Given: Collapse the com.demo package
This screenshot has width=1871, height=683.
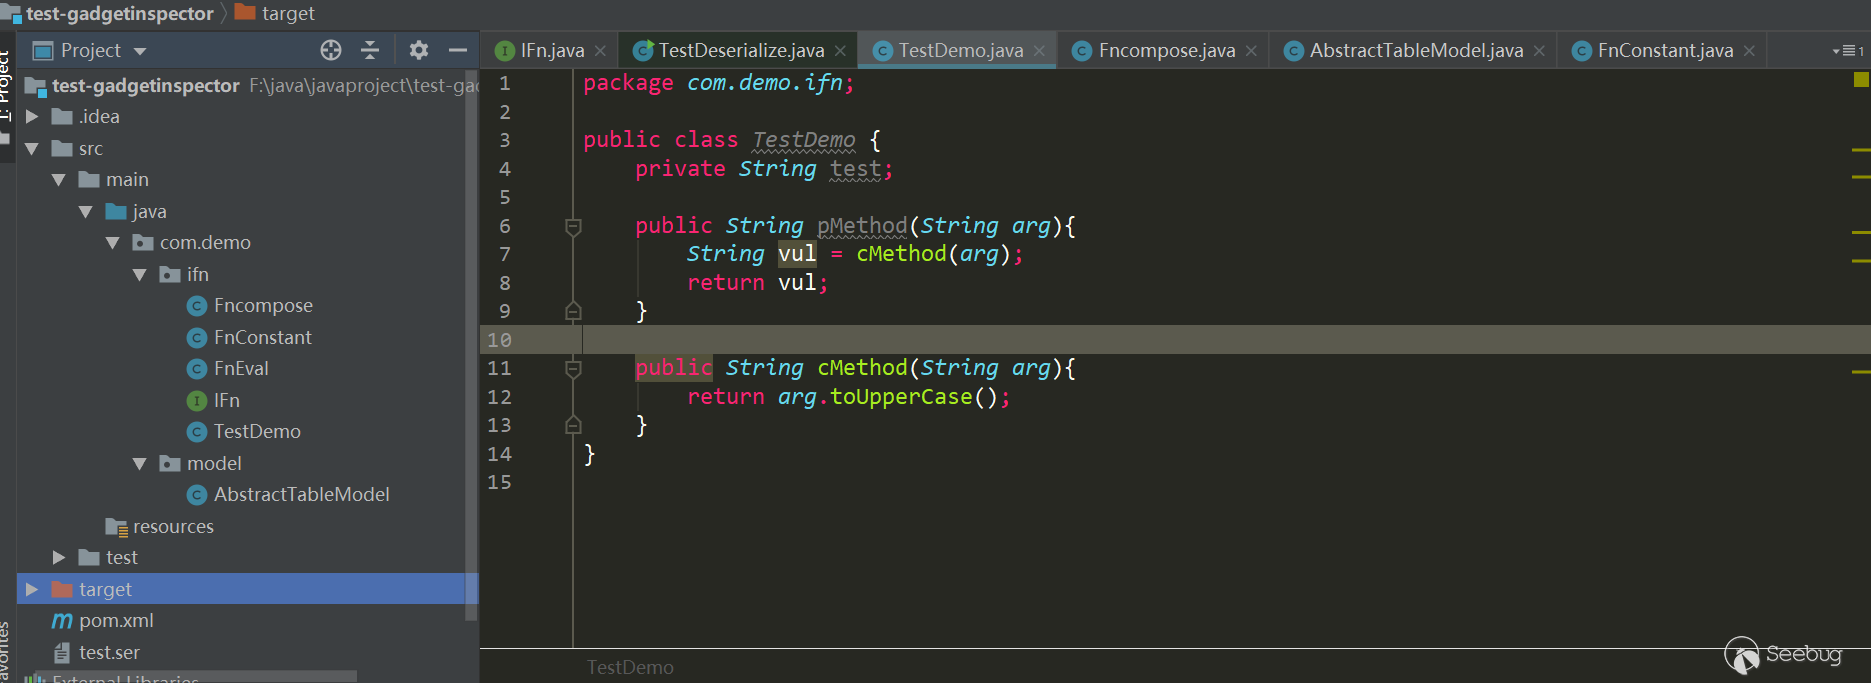Looking at the screenshot, I should [113, 243].
